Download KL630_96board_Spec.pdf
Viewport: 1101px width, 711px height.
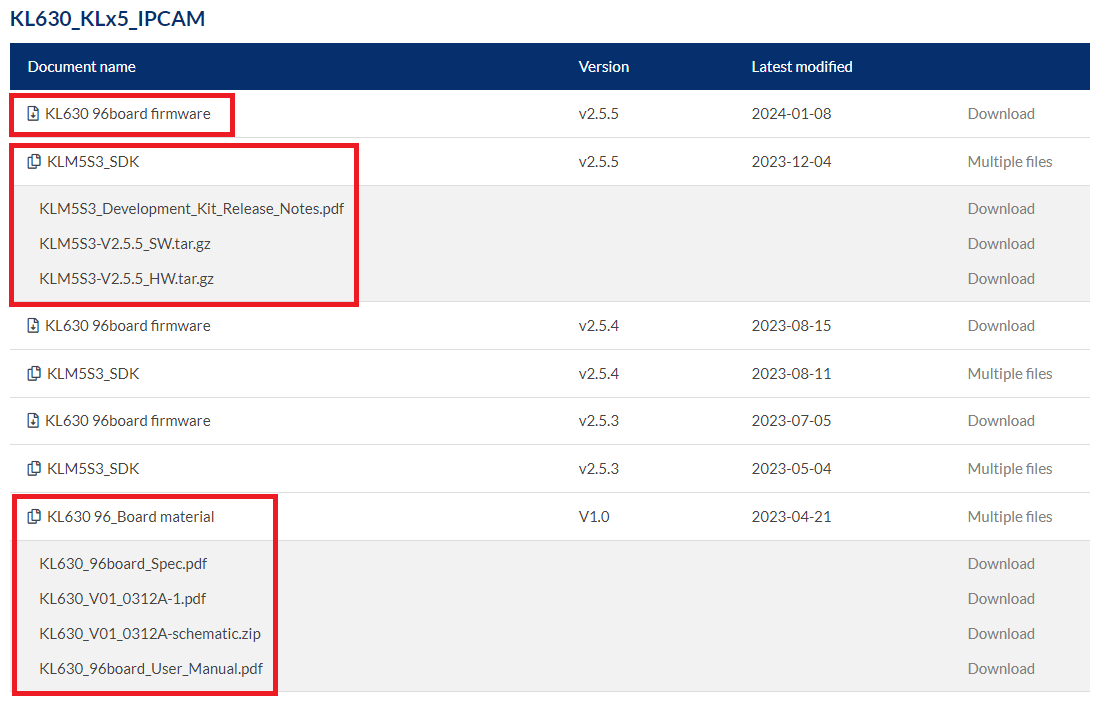[1001, 564]
